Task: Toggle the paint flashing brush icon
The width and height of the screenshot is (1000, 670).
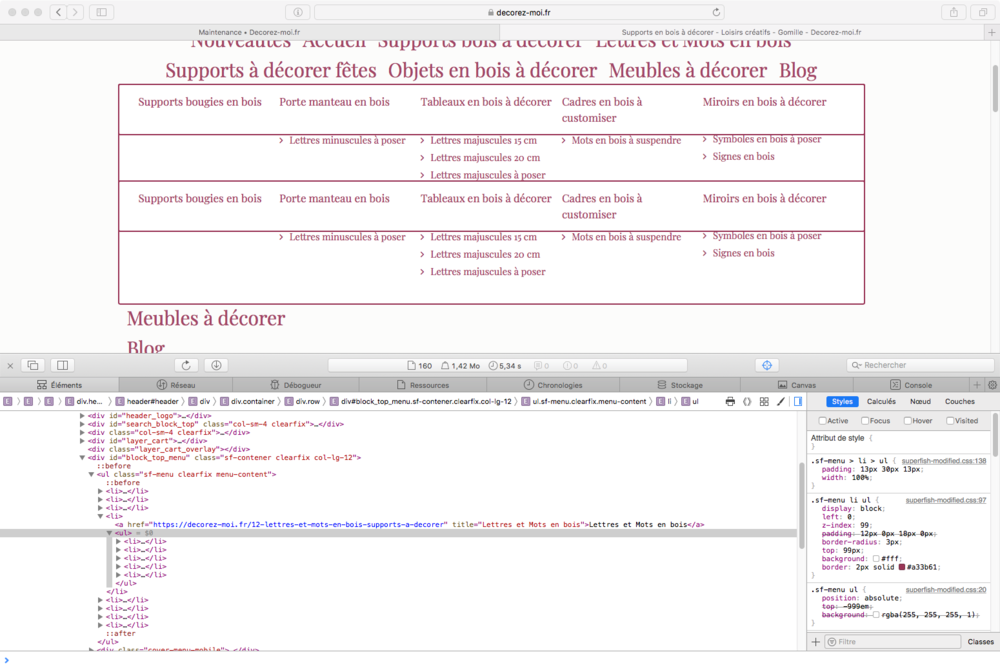Action: 780,401
